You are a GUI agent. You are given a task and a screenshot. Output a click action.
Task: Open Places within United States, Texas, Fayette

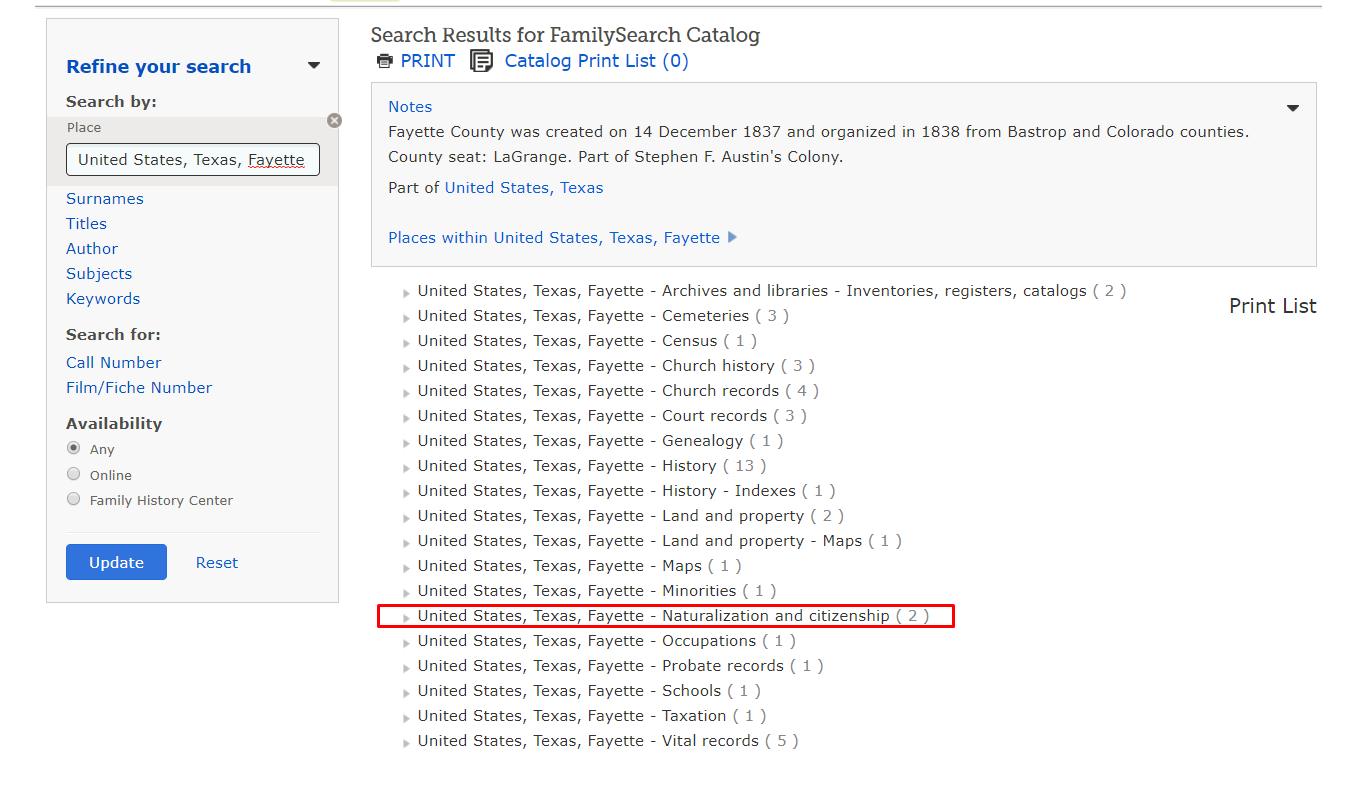point(554,238)
